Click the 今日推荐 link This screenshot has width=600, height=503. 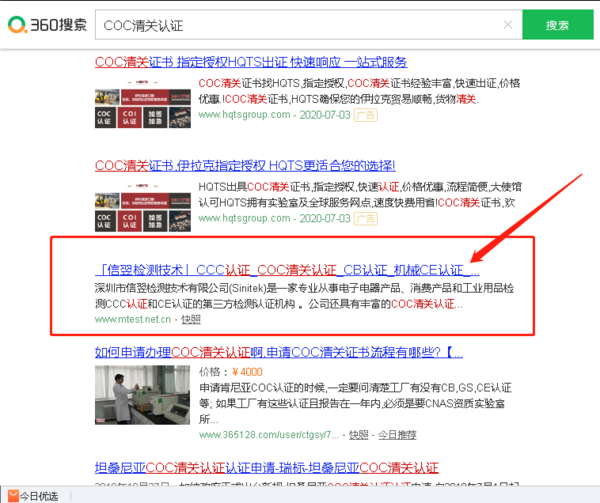coord(397,435)
